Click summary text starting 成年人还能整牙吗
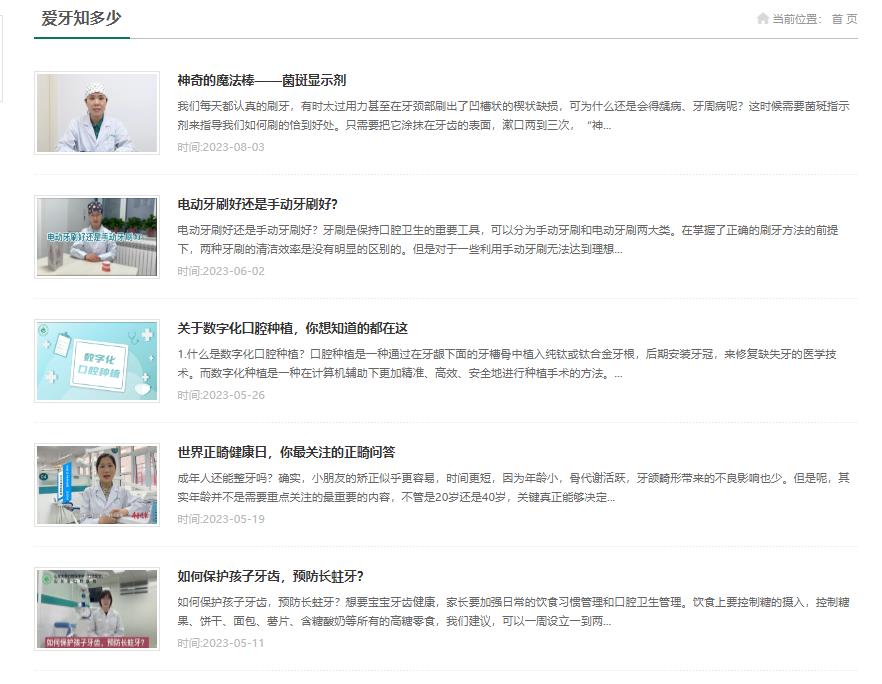Image resolution: width=882 pixels, height=684 pixels. tap(513, 488)
